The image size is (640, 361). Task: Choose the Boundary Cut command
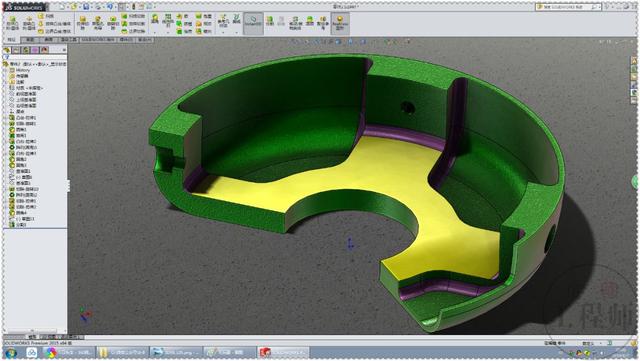tap(133, 31)
